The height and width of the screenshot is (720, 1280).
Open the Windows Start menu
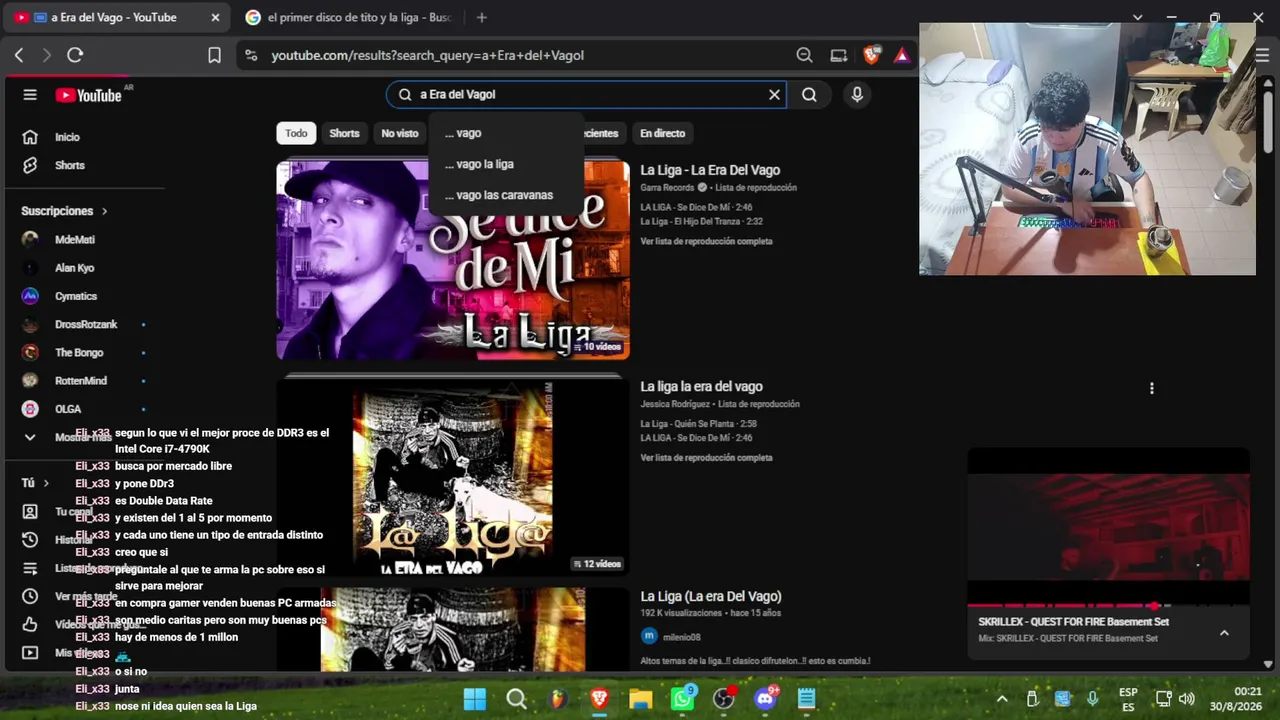pos(475,698)
